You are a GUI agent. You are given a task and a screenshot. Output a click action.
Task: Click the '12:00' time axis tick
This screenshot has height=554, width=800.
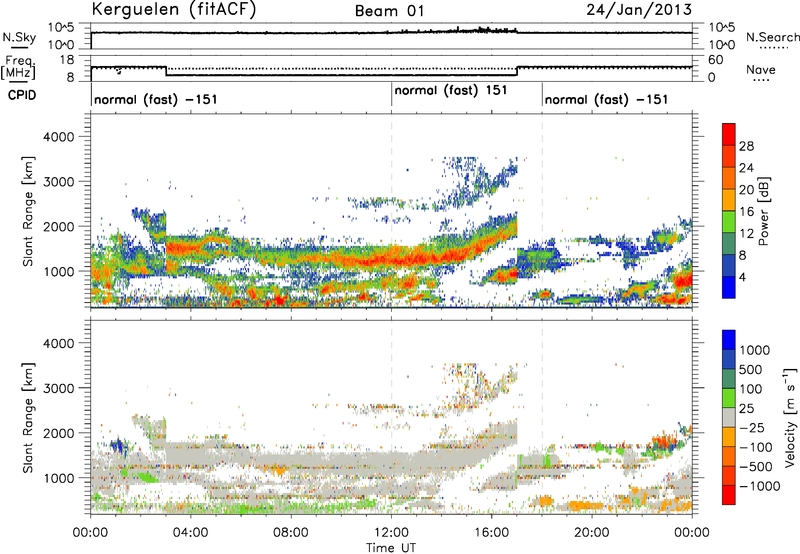(x=391, y=533)
